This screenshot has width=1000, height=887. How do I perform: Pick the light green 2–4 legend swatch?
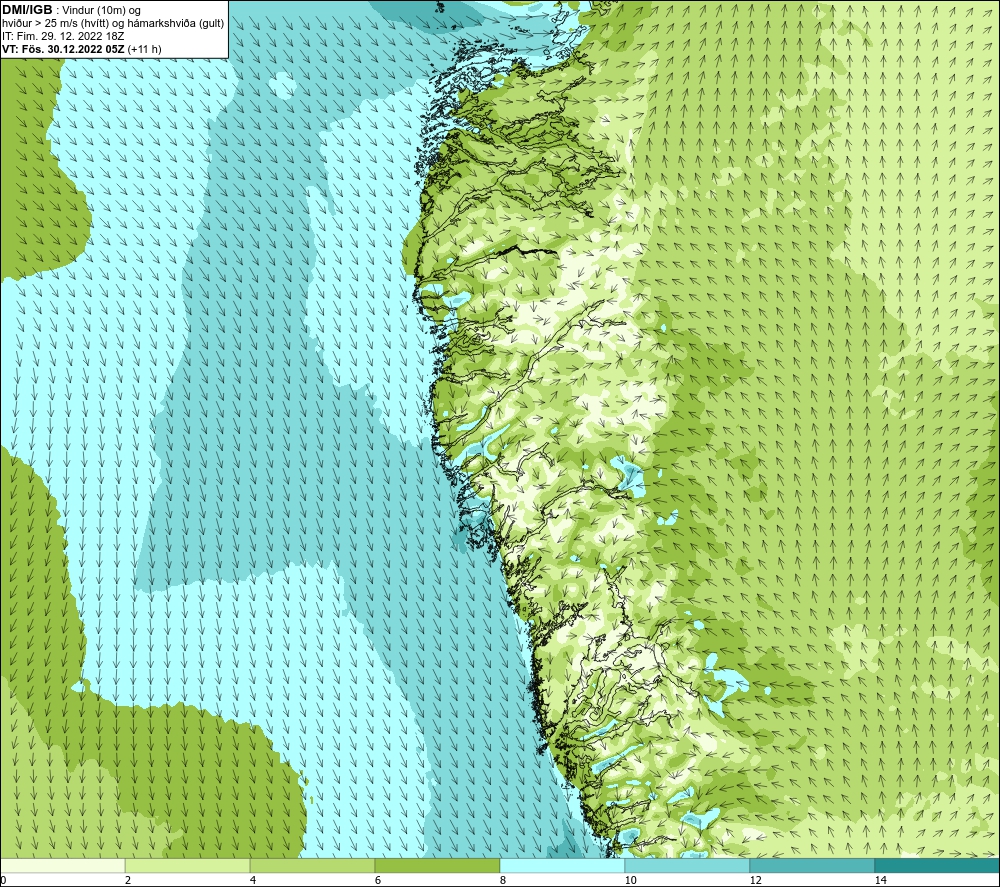pos(188,865)
